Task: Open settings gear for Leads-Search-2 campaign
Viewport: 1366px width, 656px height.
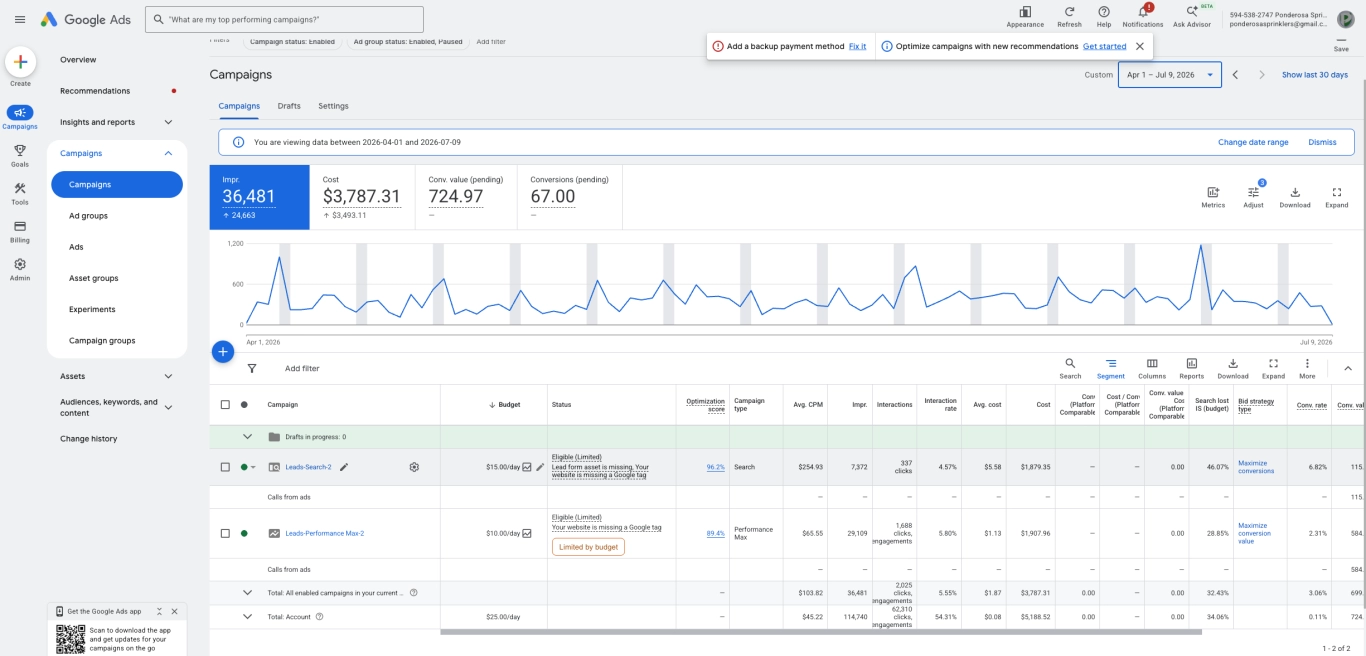Action: 414,467
